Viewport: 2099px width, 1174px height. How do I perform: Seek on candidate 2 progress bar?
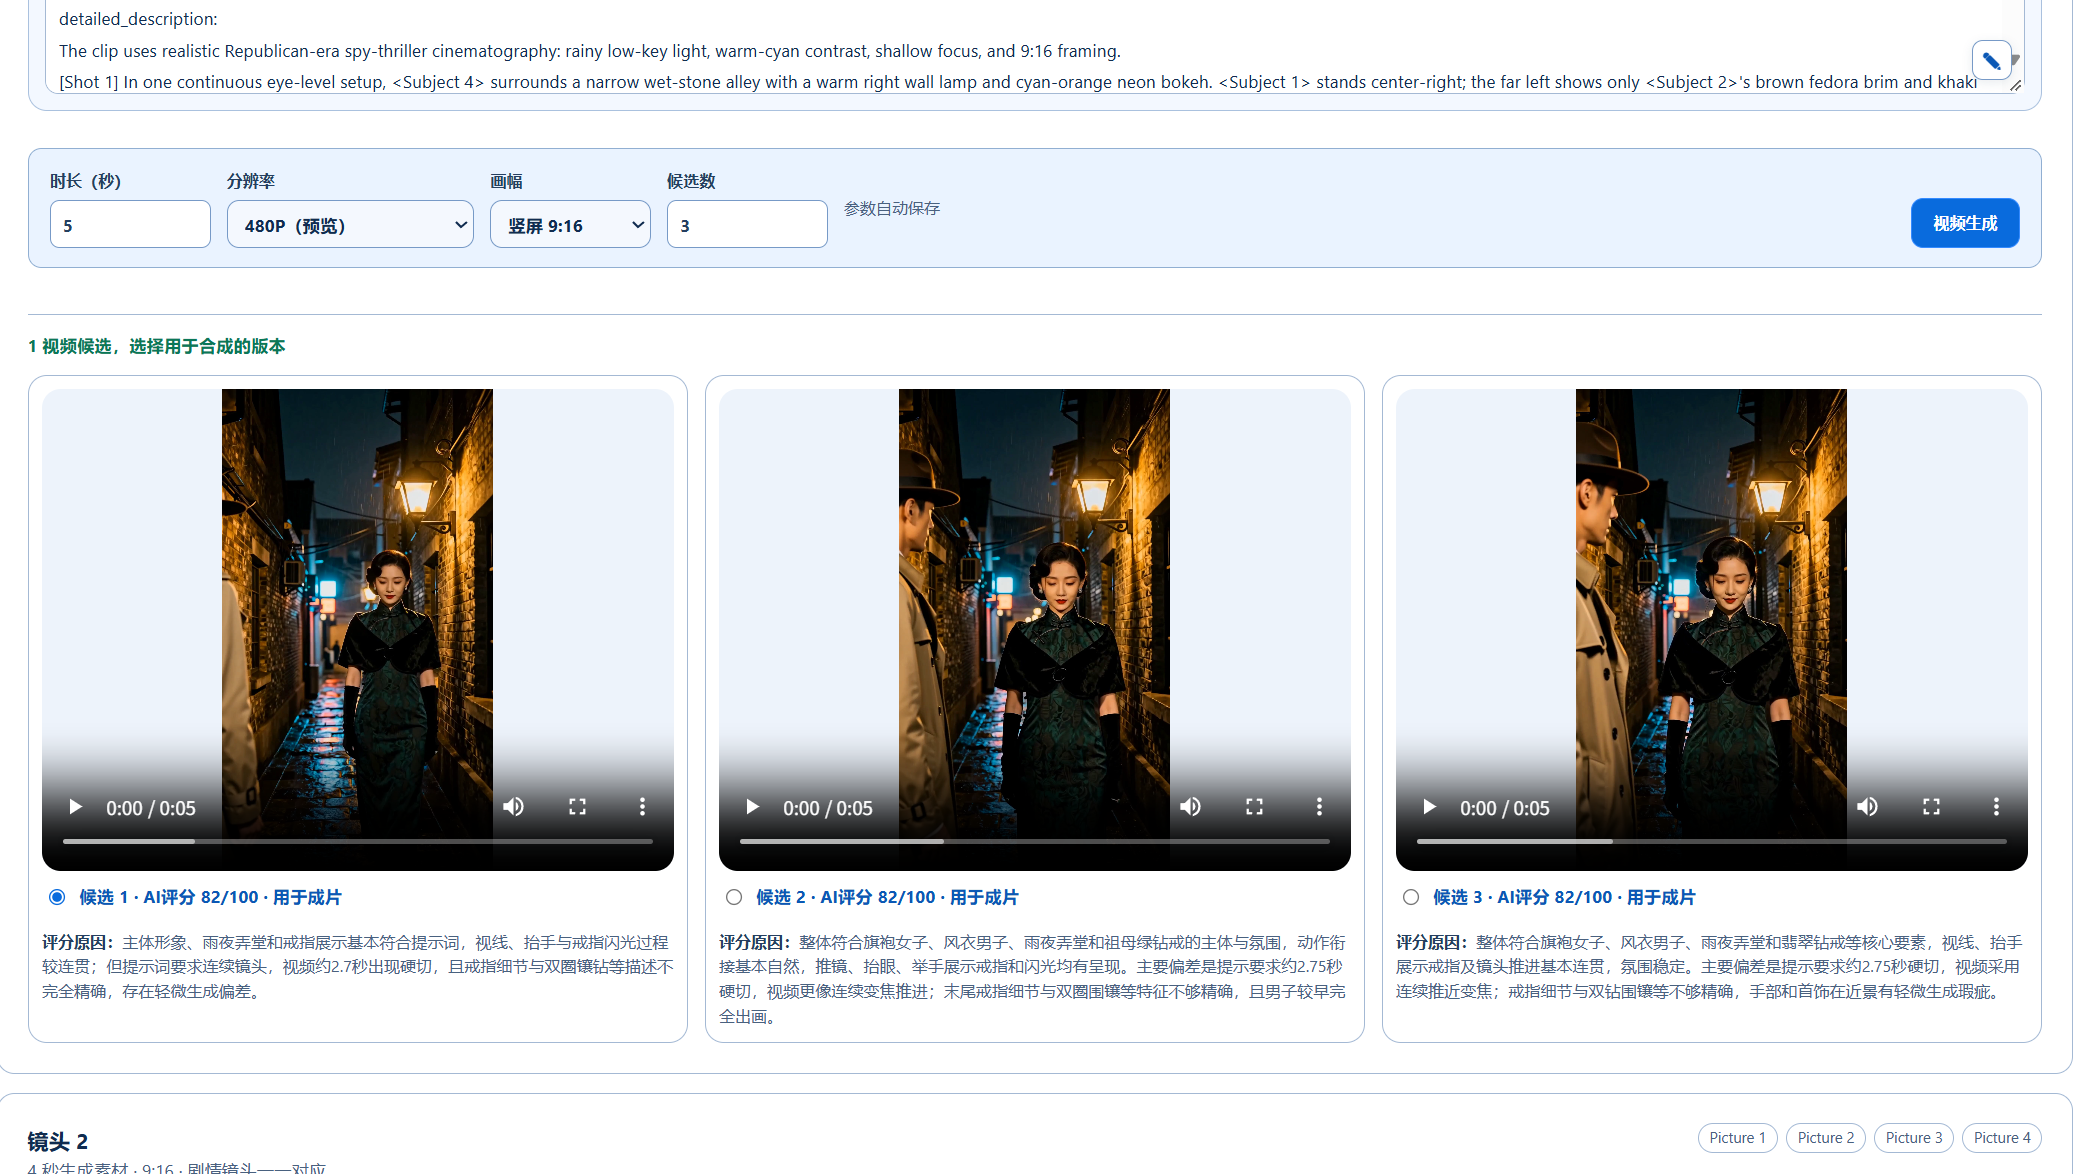pyautogui.click(x=1034, y=842)
